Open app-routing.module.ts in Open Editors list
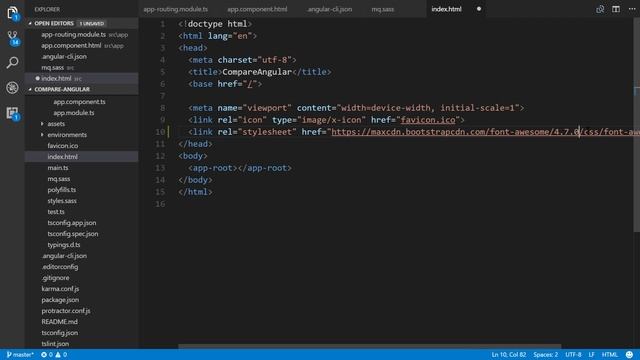Screen dimensions: 640x360 click(73, 35)
